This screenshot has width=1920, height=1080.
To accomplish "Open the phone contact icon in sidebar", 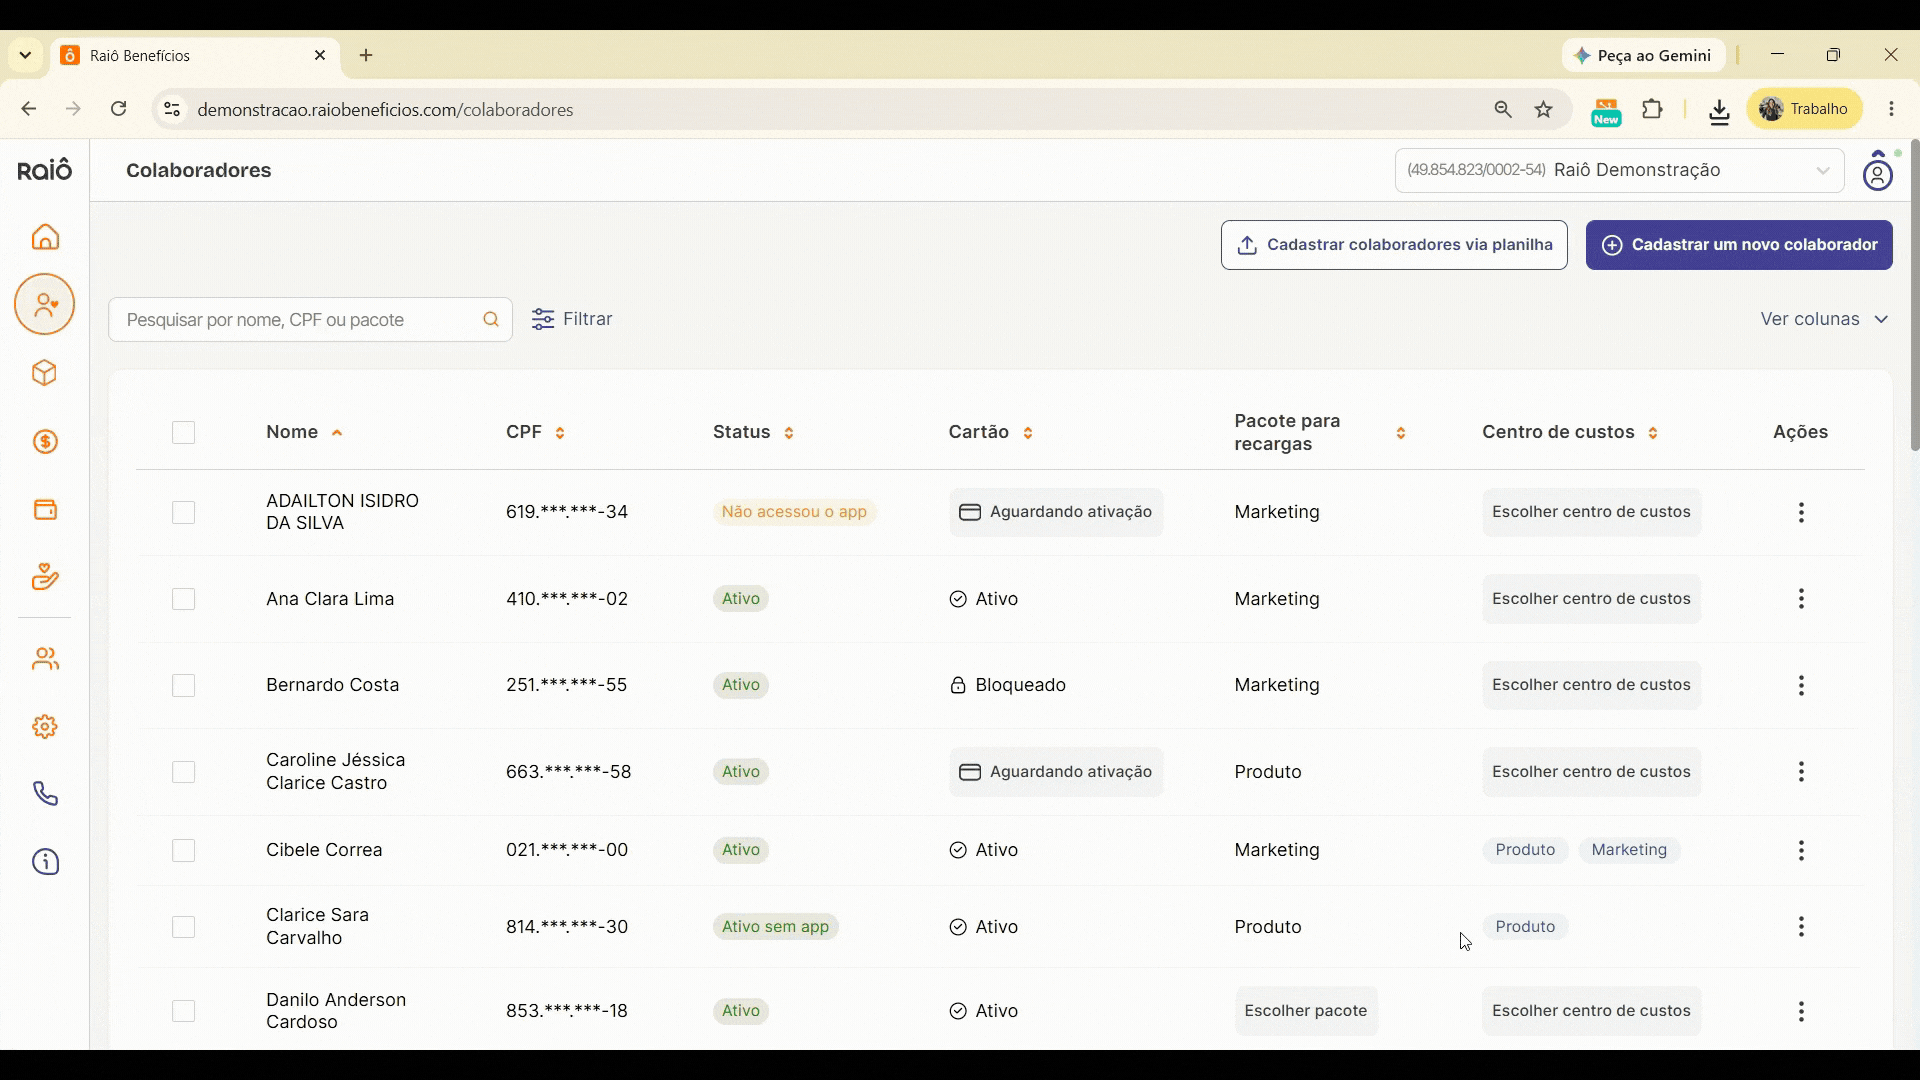I will [45, 794].
